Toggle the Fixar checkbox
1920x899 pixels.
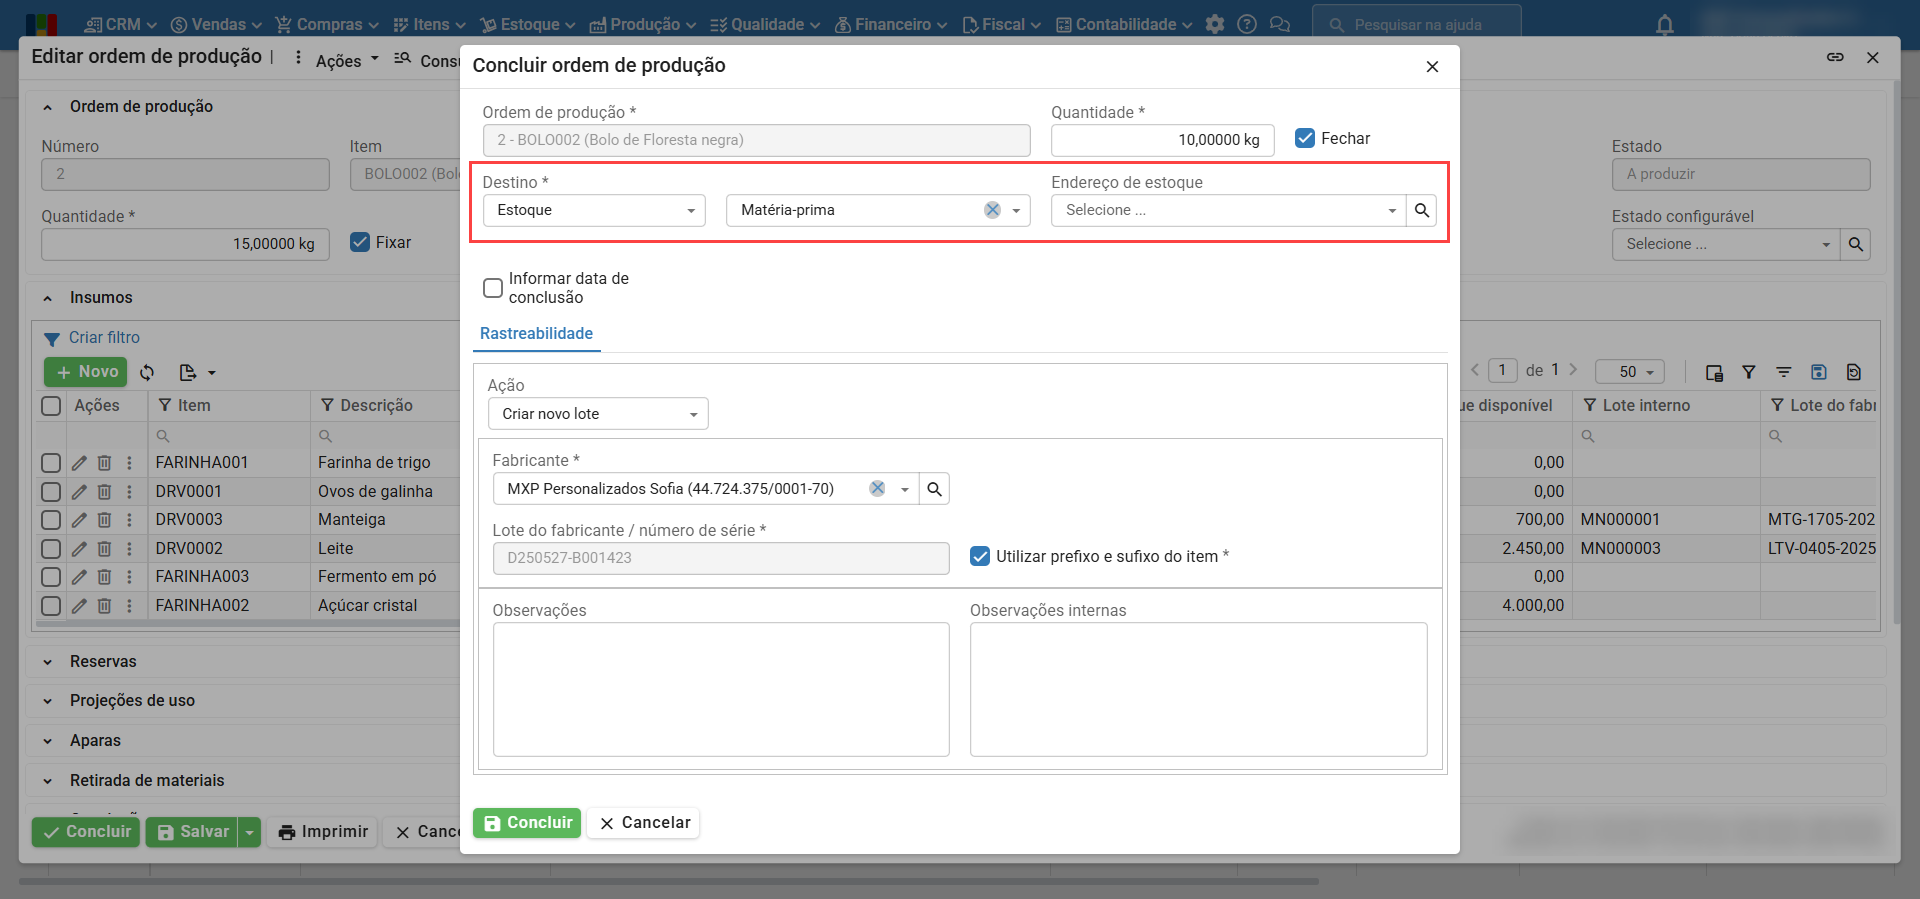pyautogui.click(x=360, y=242)
